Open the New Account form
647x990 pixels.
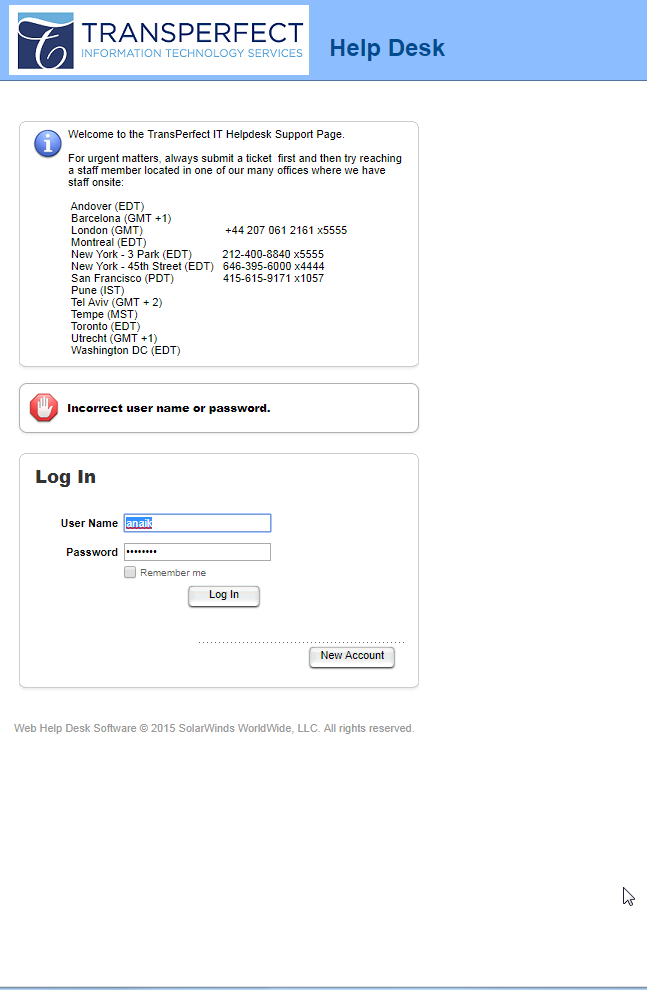[352, 656]
